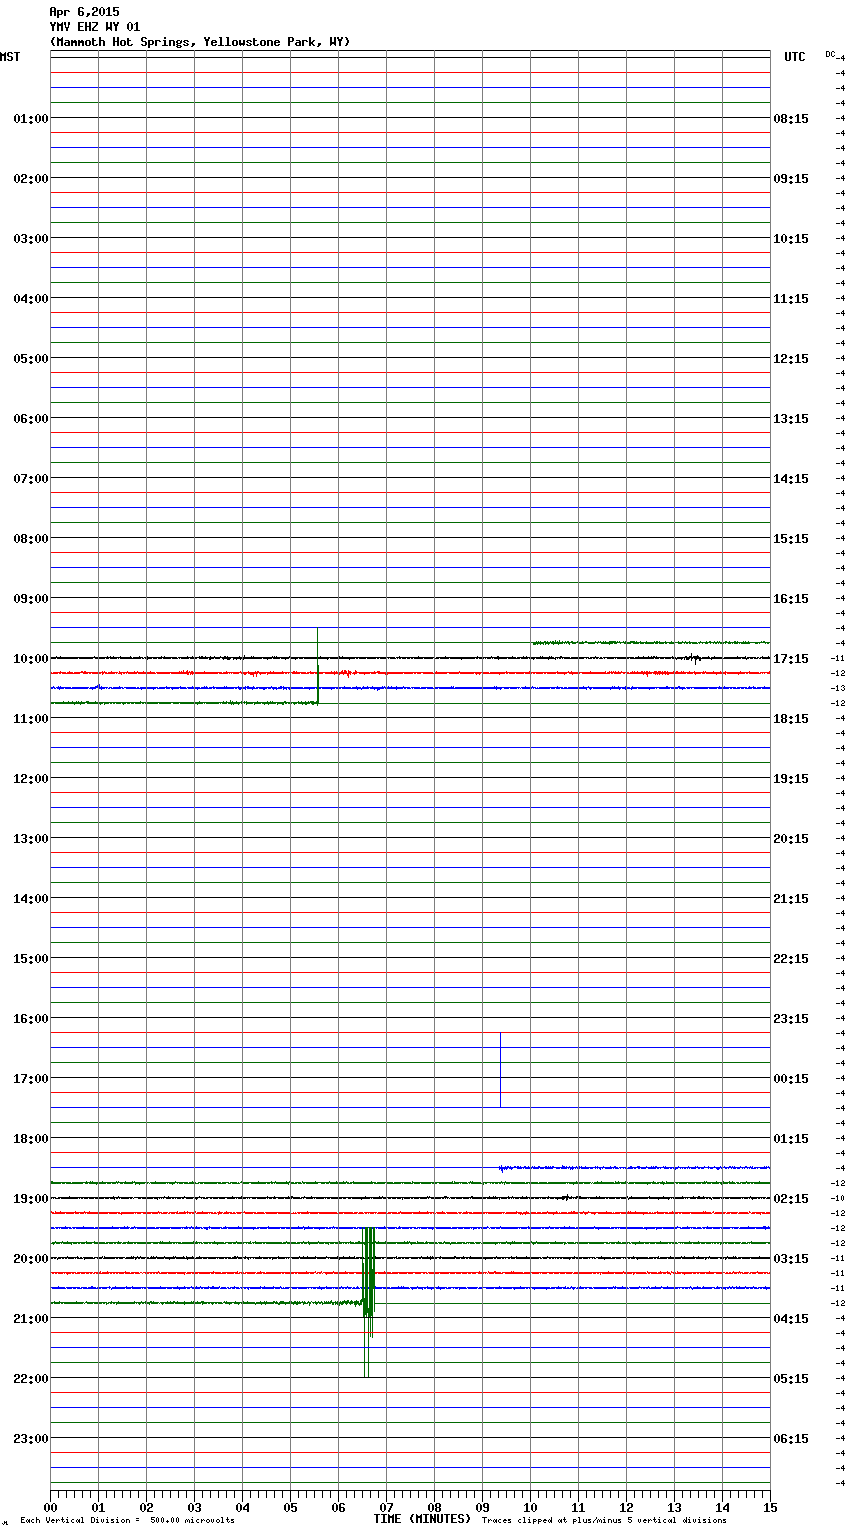850x1534 pixels.
Task: Click the traces clipped footnote text
Action: 604,1520
